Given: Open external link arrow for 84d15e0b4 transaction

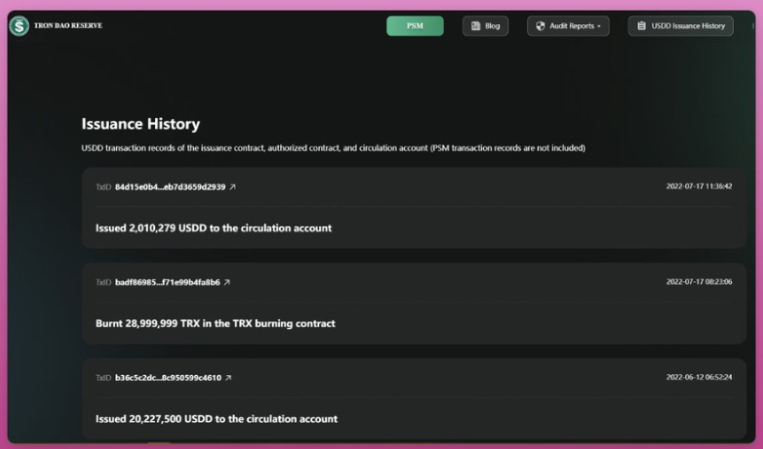Looking at the screenshot, I should tap(233, 187).
